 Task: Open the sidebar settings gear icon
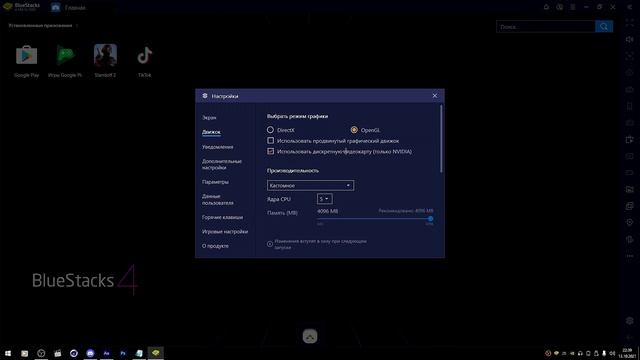click(629, 321)
